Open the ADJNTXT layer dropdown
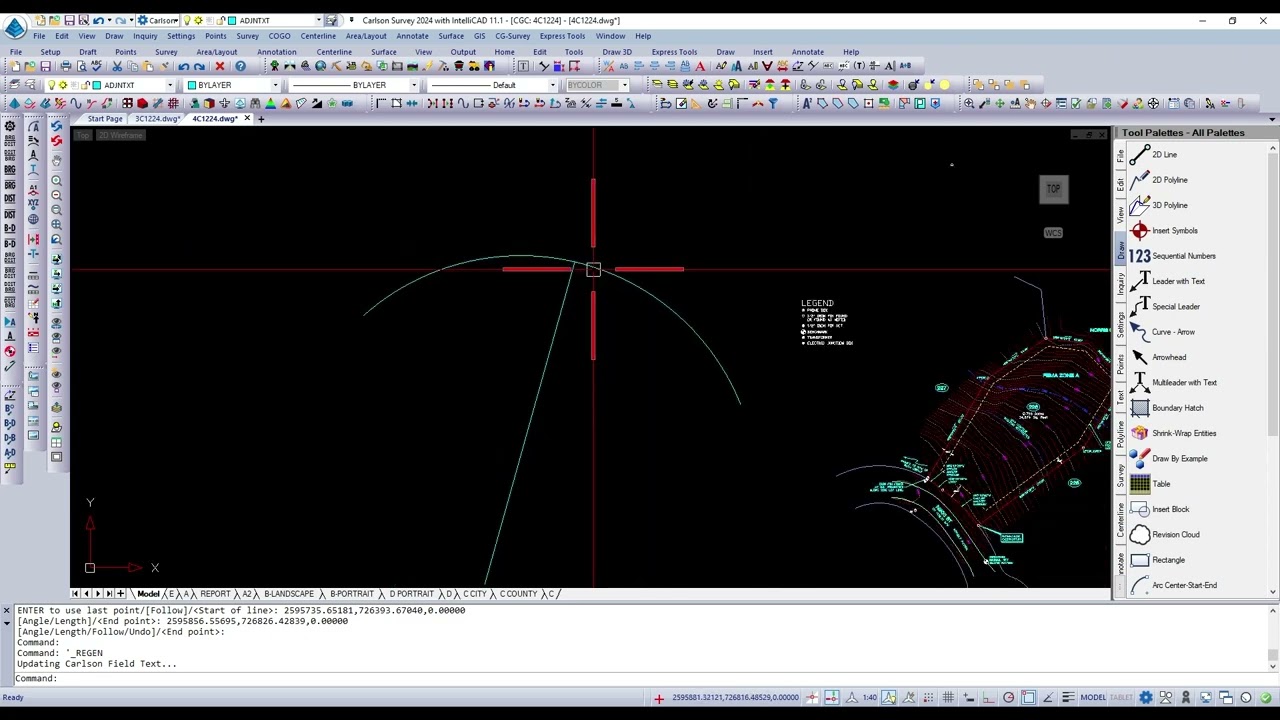The height and width of the screenshot is (720, 1280). (170, 85)
